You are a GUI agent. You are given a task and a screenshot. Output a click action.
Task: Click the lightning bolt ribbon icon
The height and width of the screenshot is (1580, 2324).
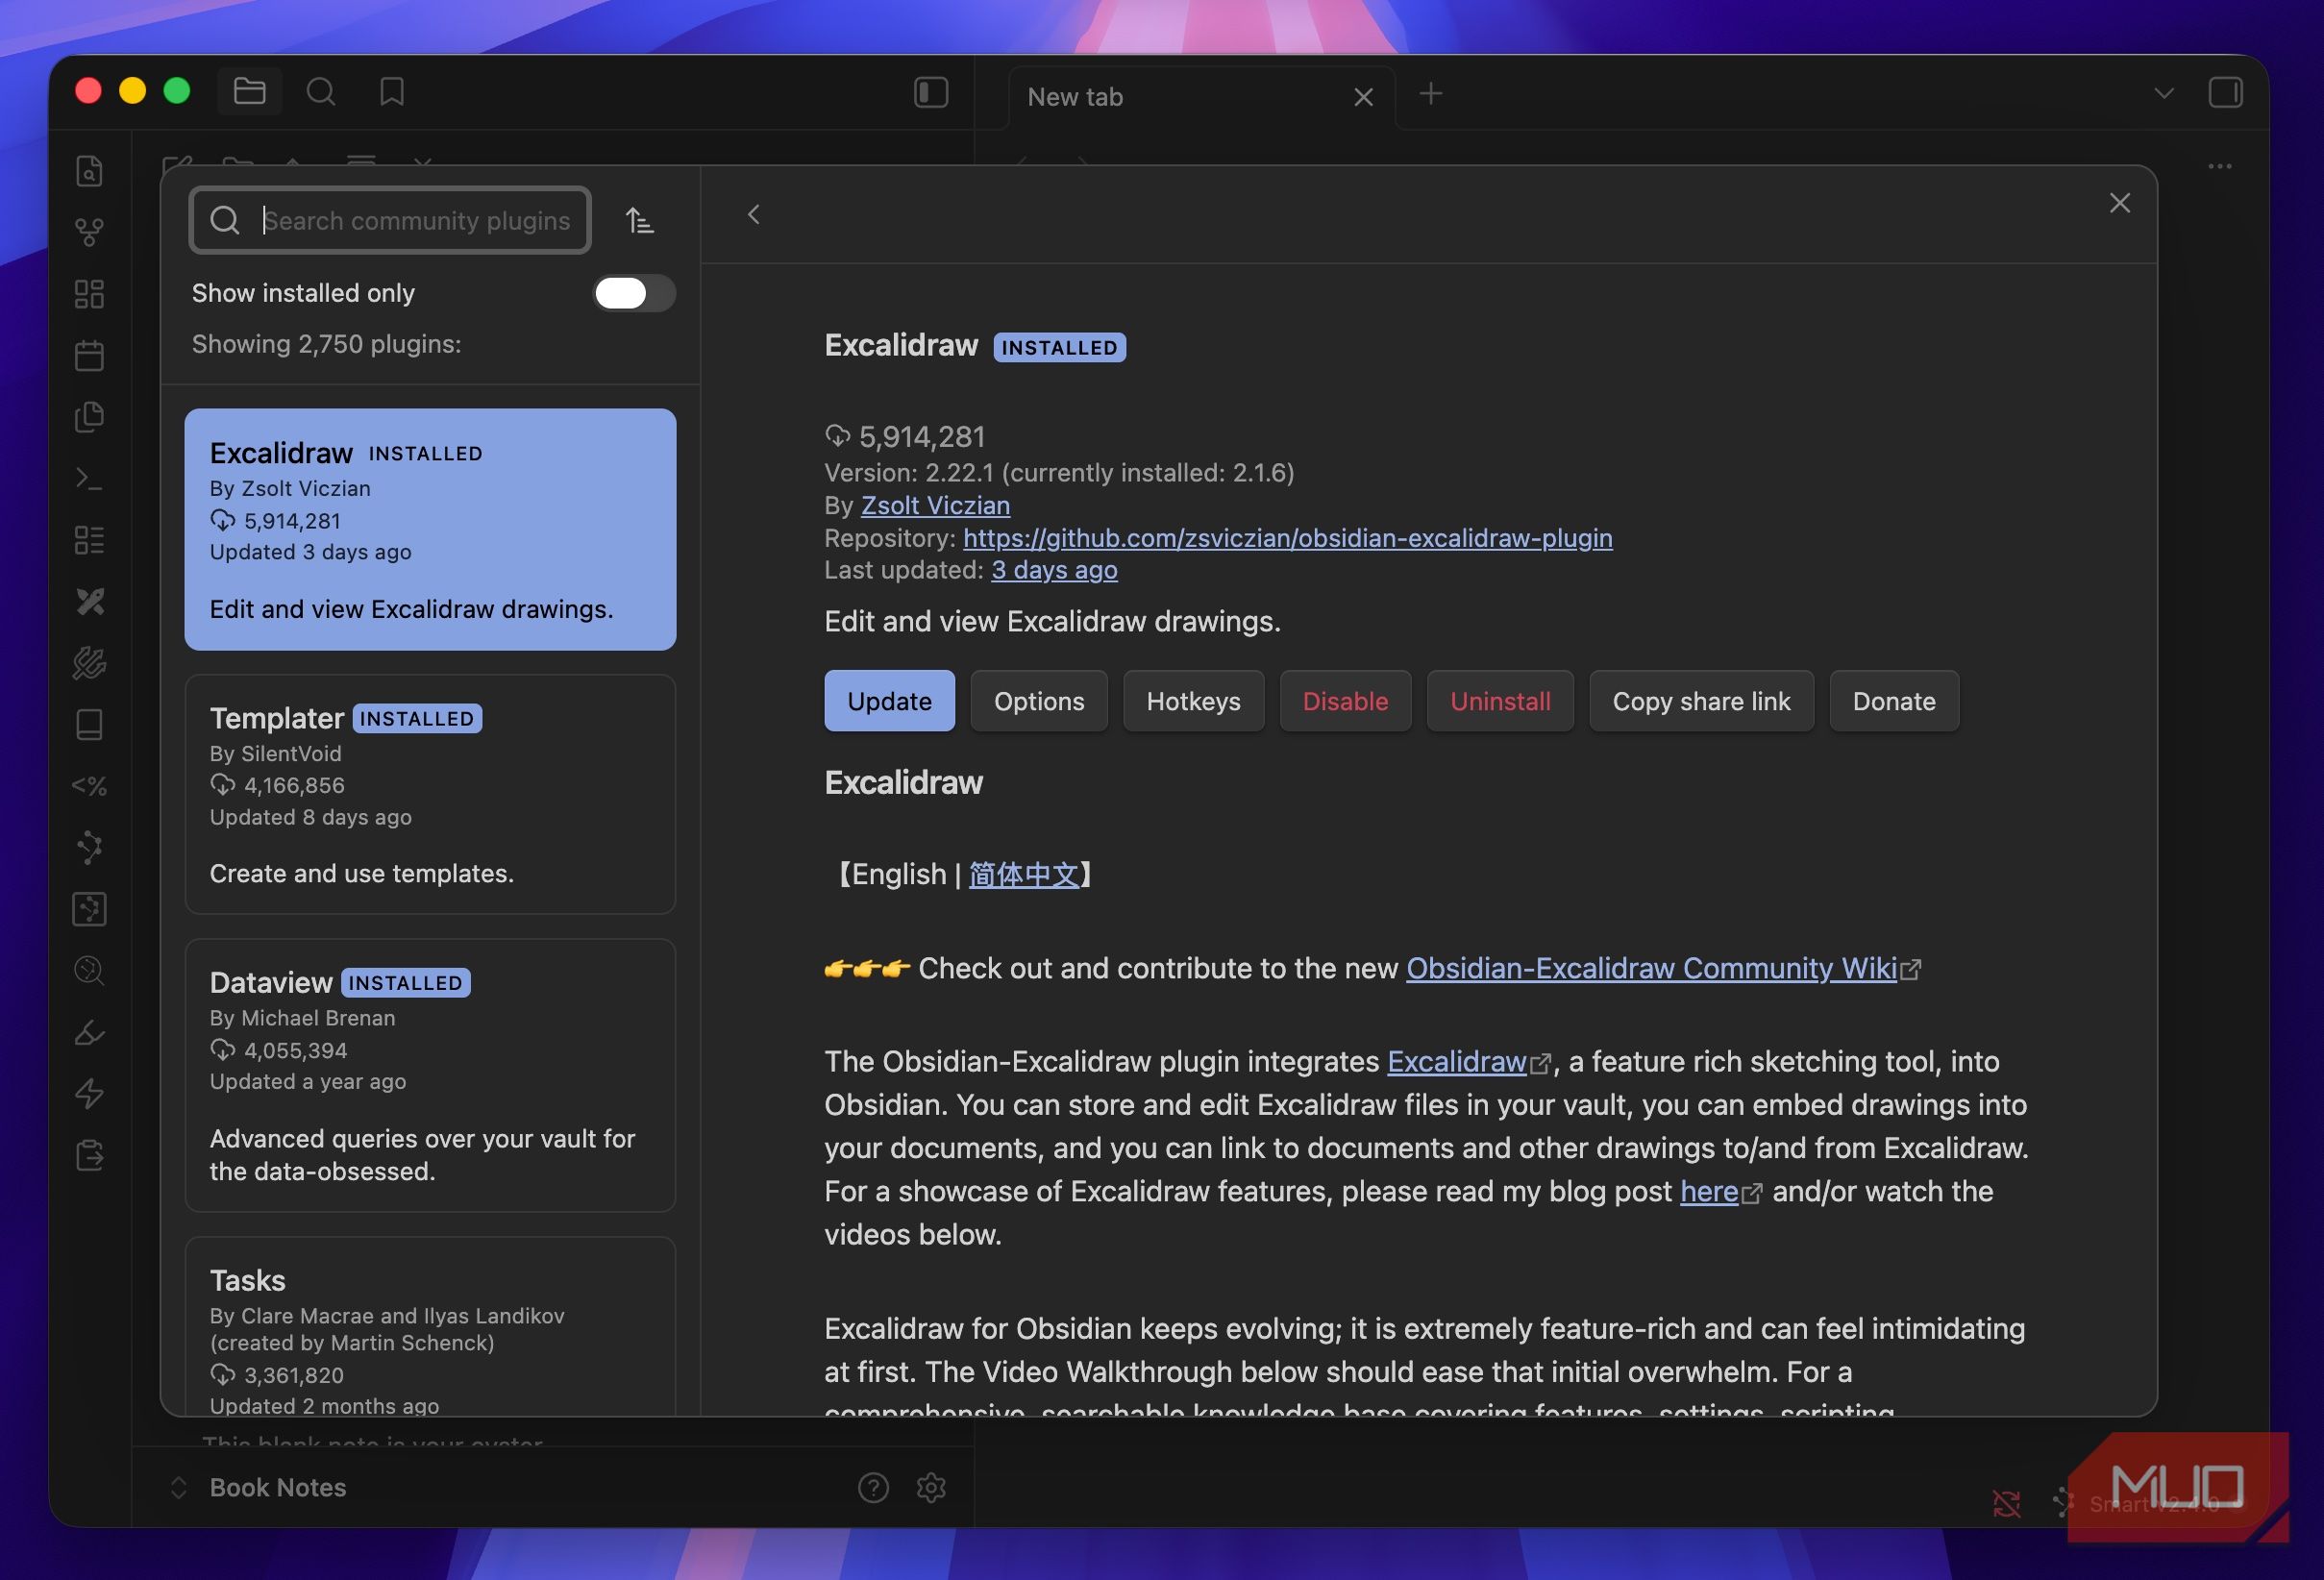(x=90, y=1093)
